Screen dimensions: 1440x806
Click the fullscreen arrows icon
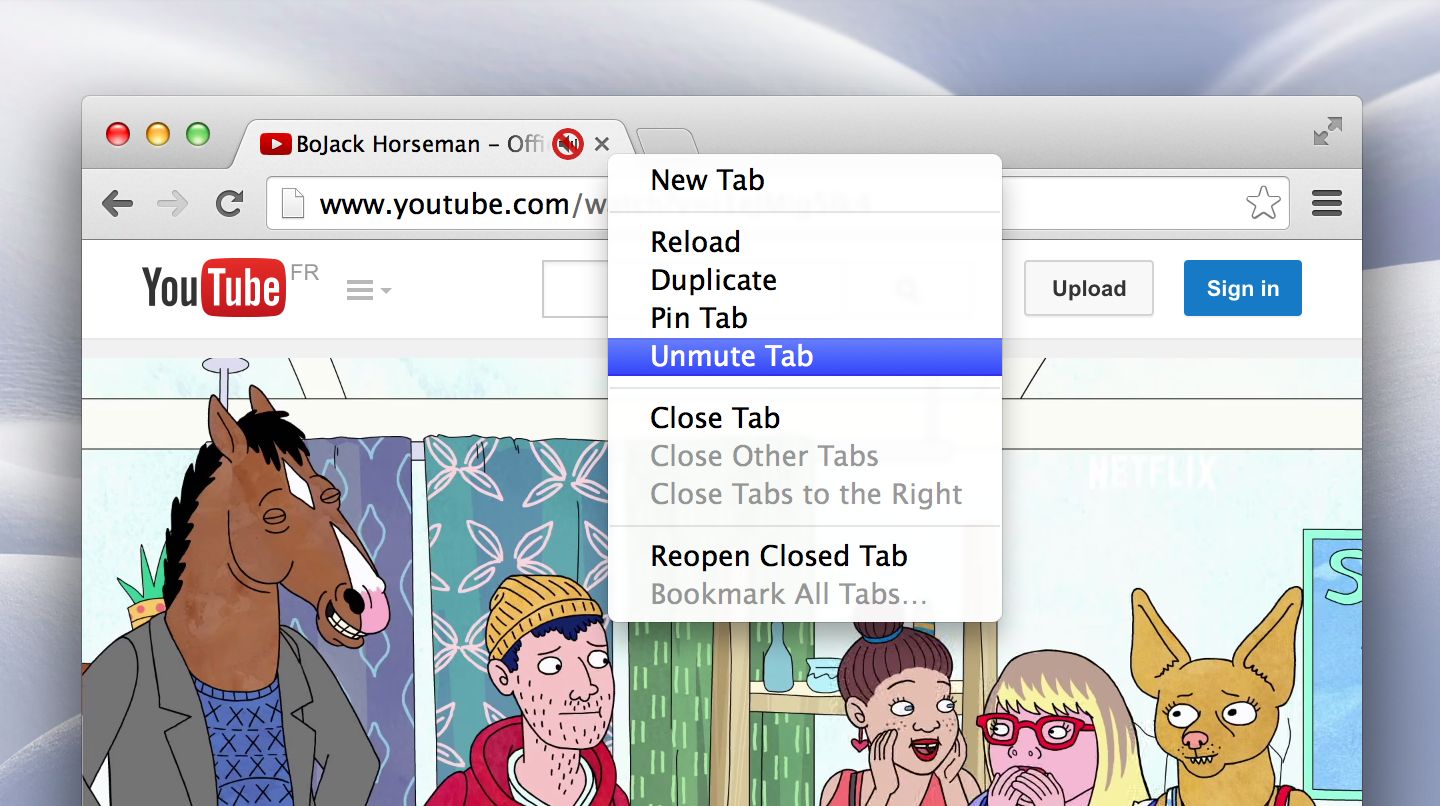[1327, 131]
